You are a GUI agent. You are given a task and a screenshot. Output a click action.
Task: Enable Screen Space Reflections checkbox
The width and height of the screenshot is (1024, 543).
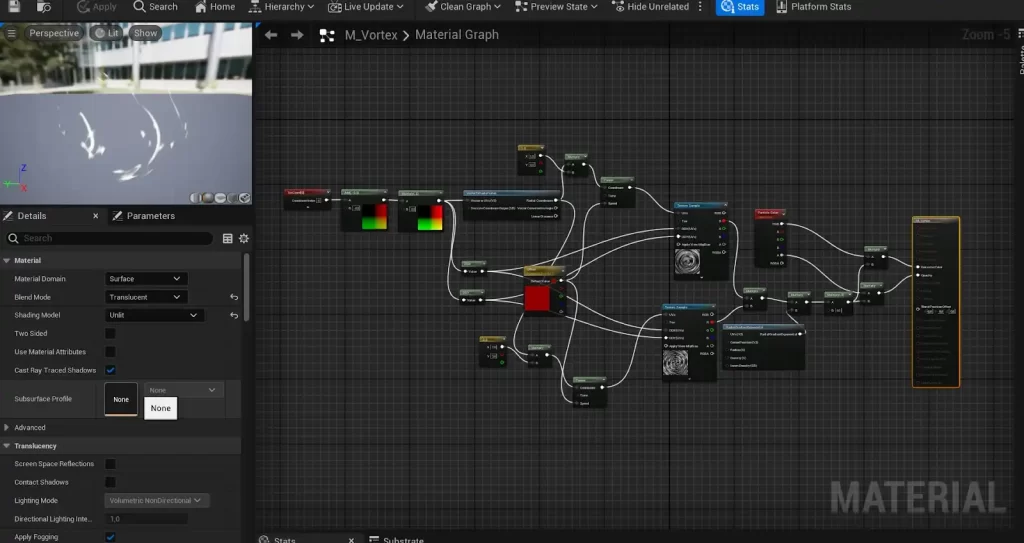tap(110, 464)
